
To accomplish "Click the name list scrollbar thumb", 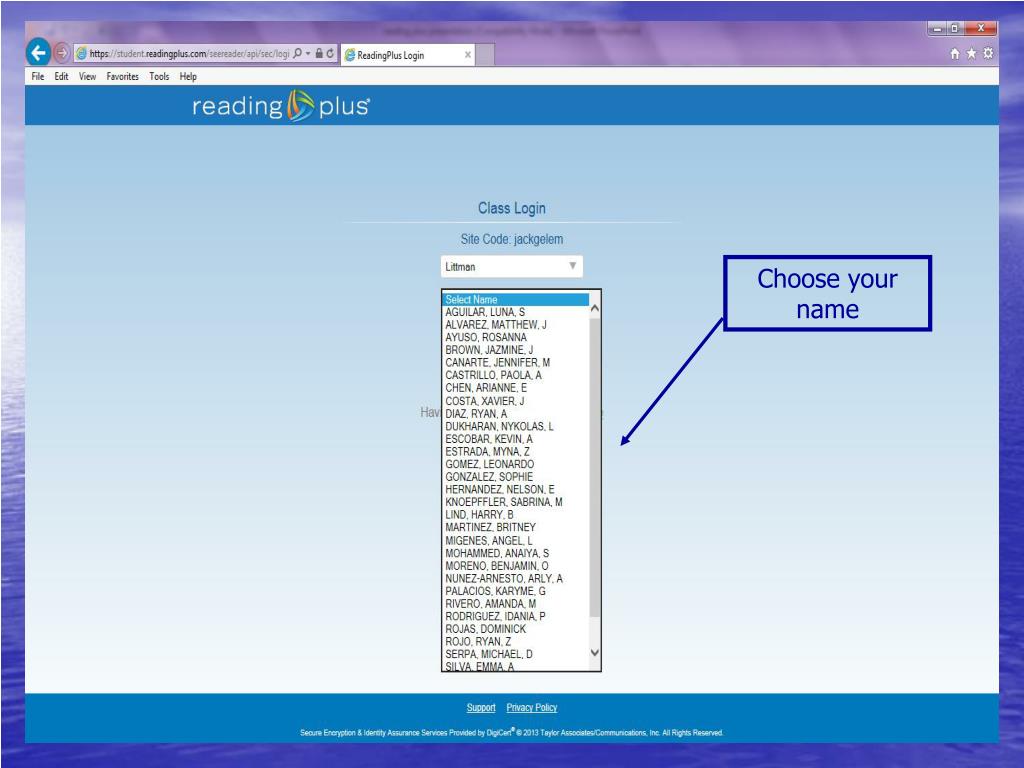I will [594, 467].
